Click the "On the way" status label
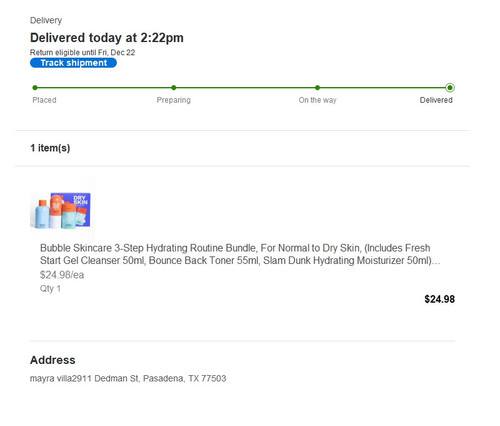 tap(317, 100)
